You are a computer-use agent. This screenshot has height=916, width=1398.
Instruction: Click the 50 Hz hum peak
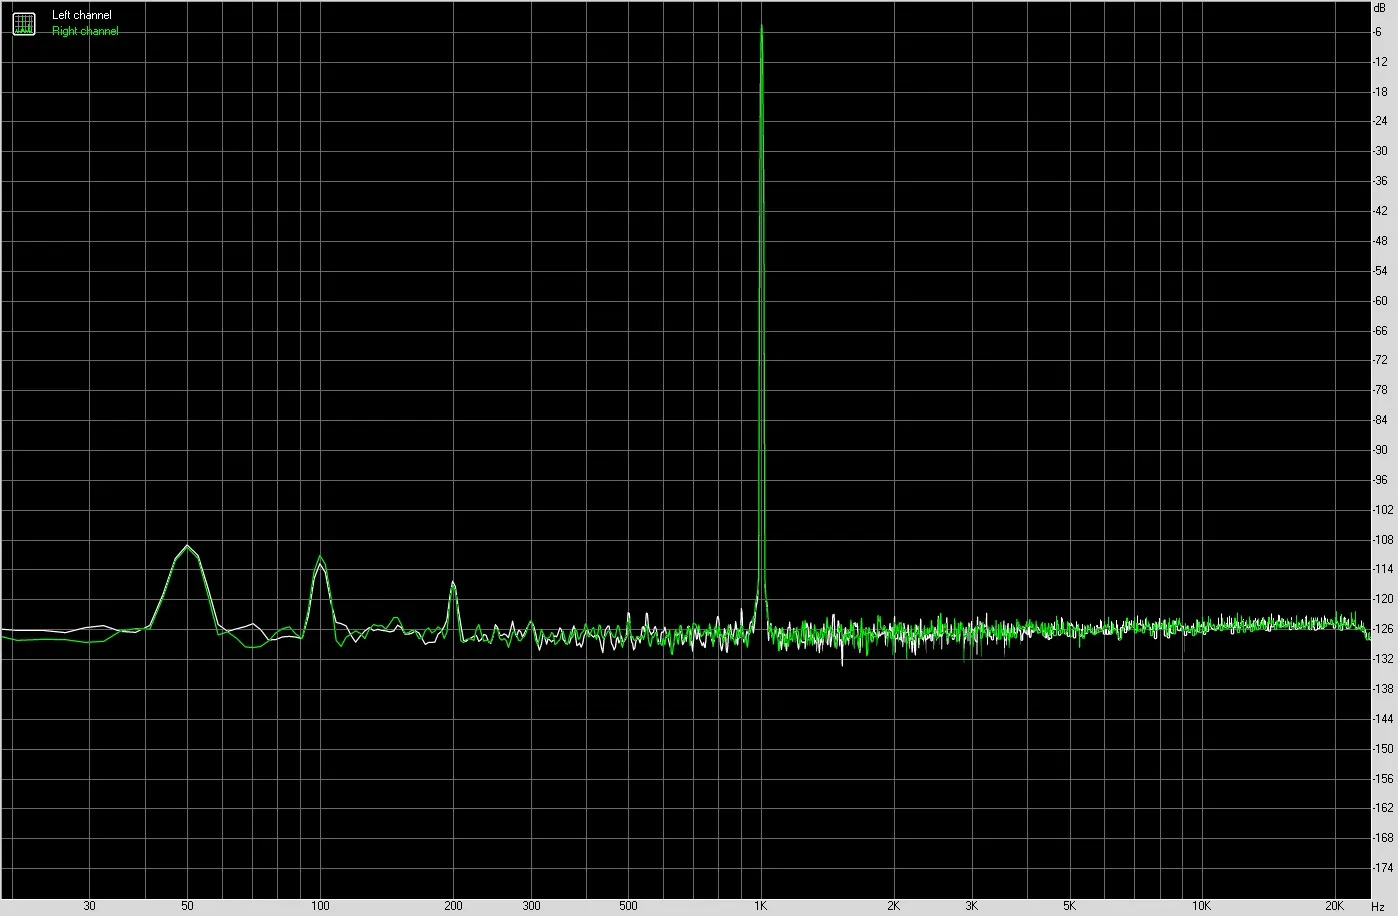[187, 546]
